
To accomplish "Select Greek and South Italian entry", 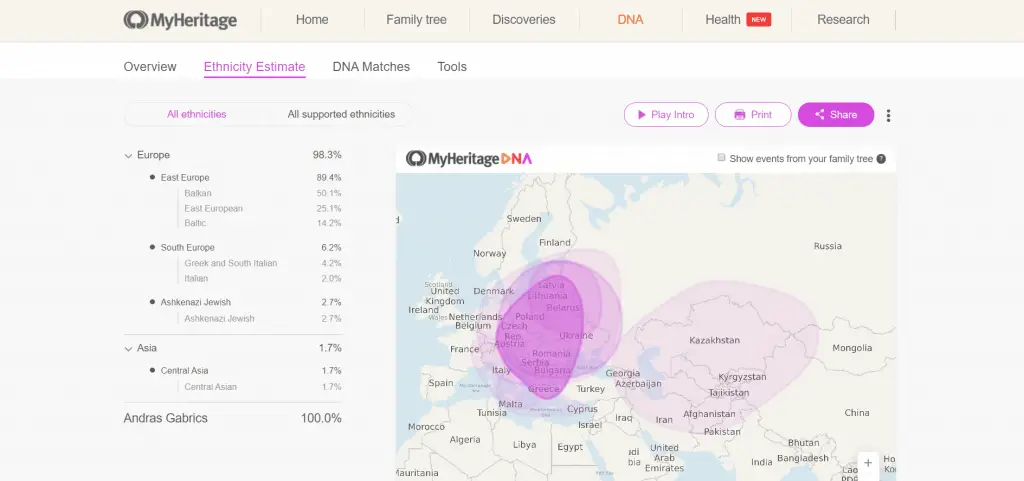I will coord(263,263).
